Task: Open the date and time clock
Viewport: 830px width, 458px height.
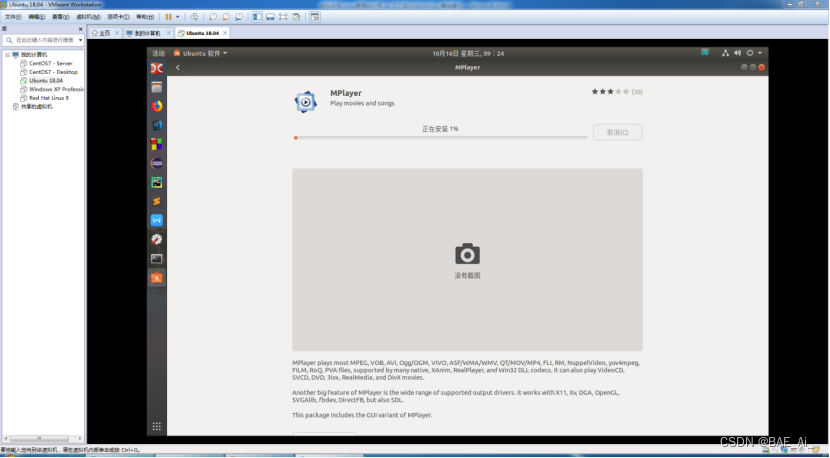Action: pyautogui.click(x=468, y=53)
